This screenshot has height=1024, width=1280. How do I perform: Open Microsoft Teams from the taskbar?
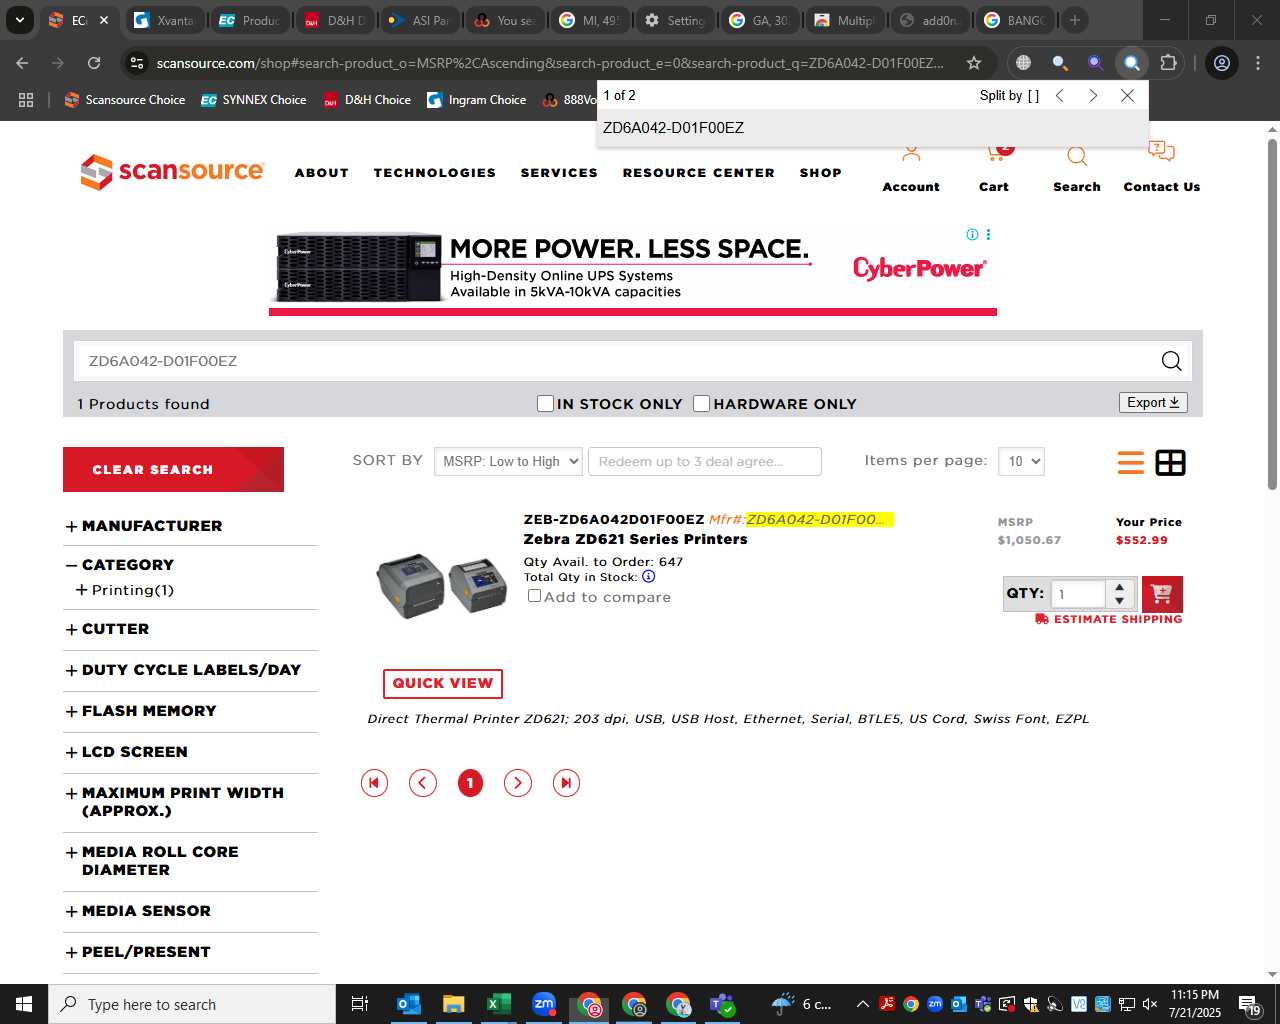point(723,1004)
